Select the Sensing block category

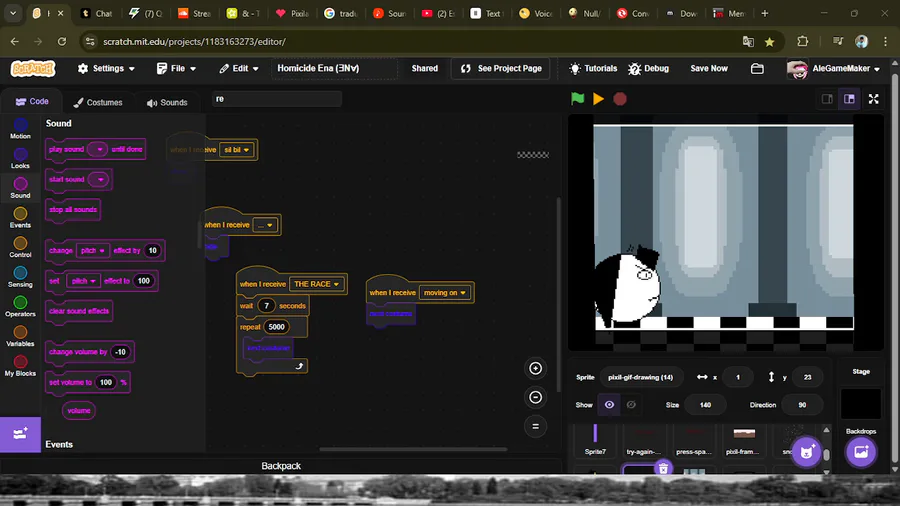20,277
